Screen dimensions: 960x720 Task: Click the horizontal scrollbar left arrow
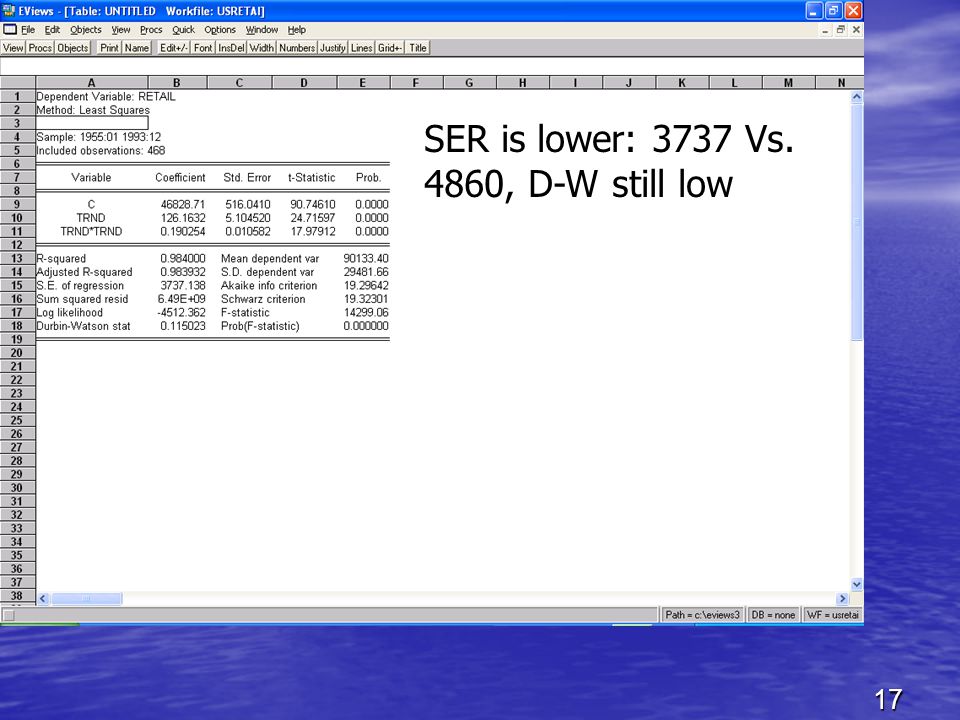click(43, 599)
